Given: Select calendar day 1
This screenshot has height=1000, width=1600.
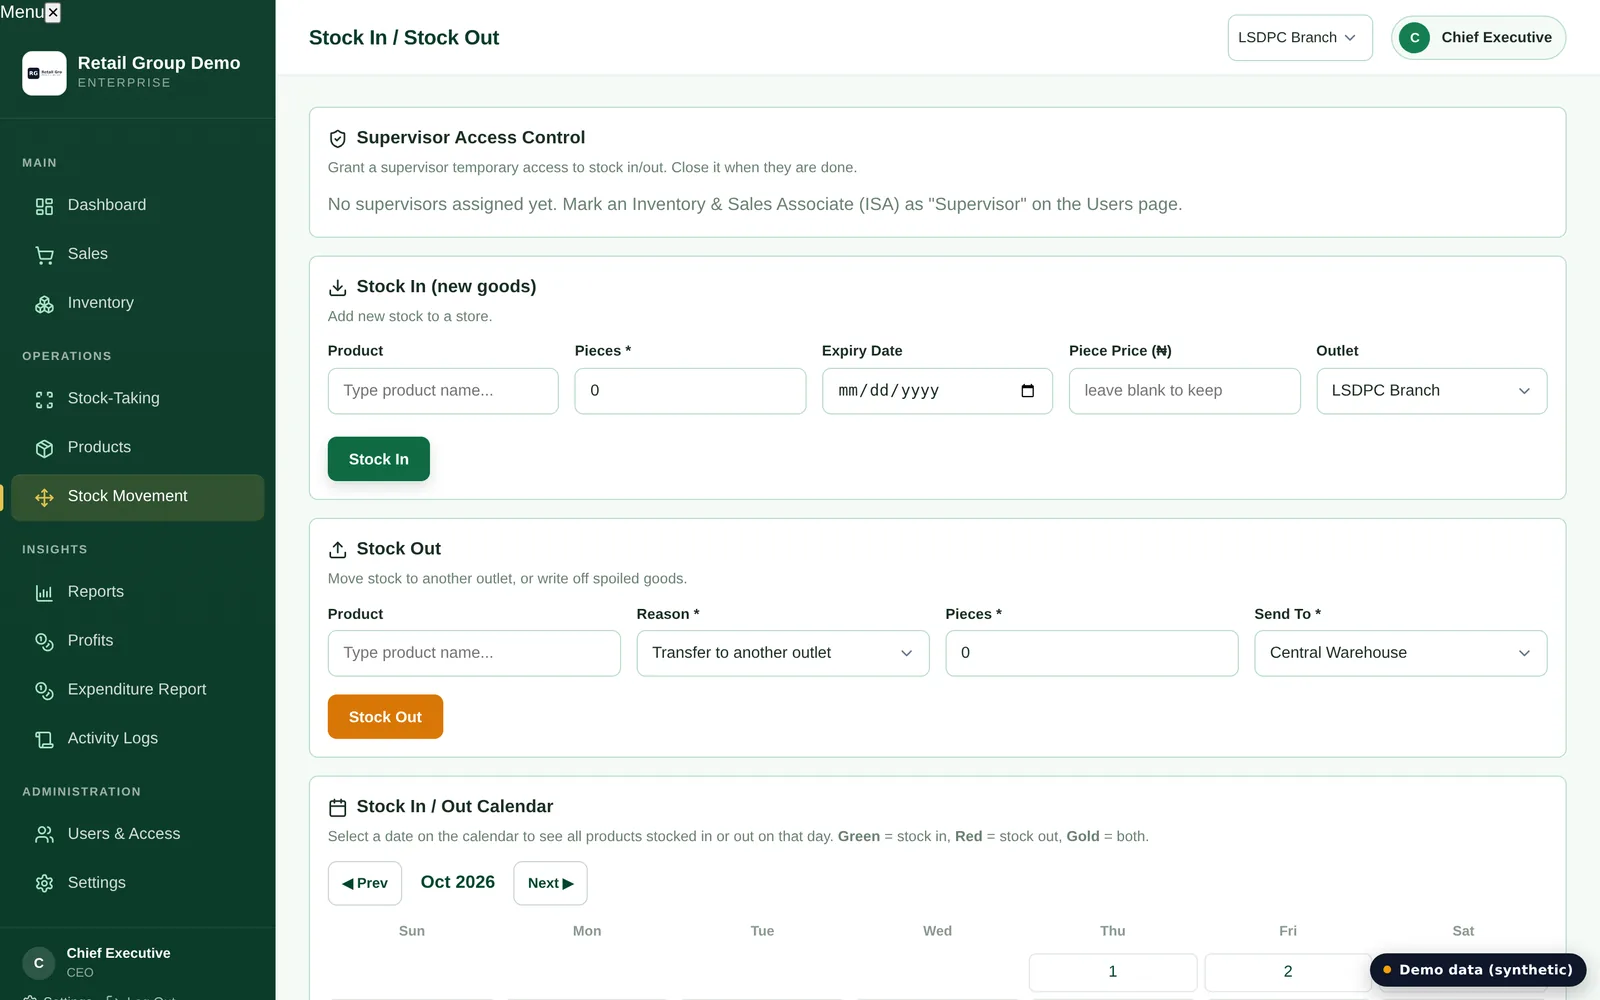Looking at the screenshot, I should [1113, 972].
